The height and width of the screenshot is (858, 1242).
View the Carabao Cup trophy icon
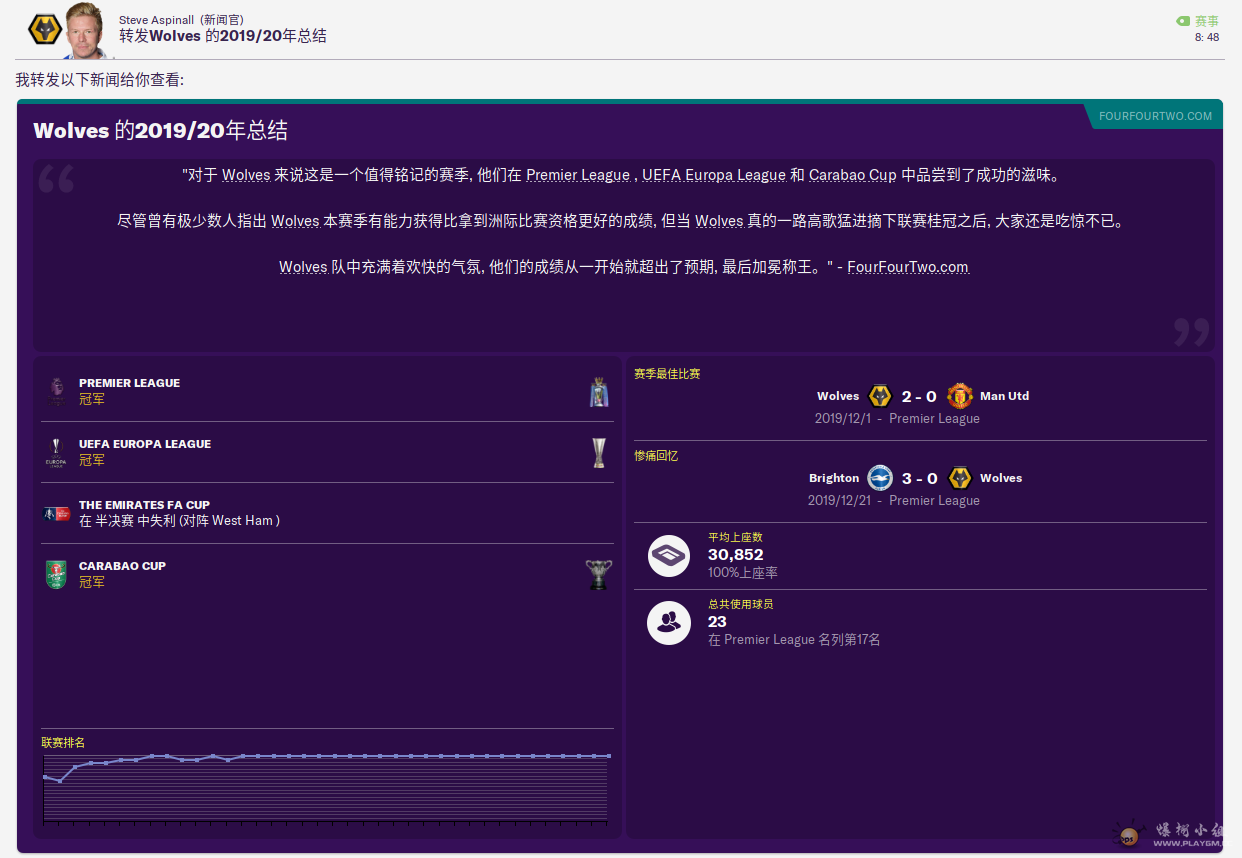point(599,574)
